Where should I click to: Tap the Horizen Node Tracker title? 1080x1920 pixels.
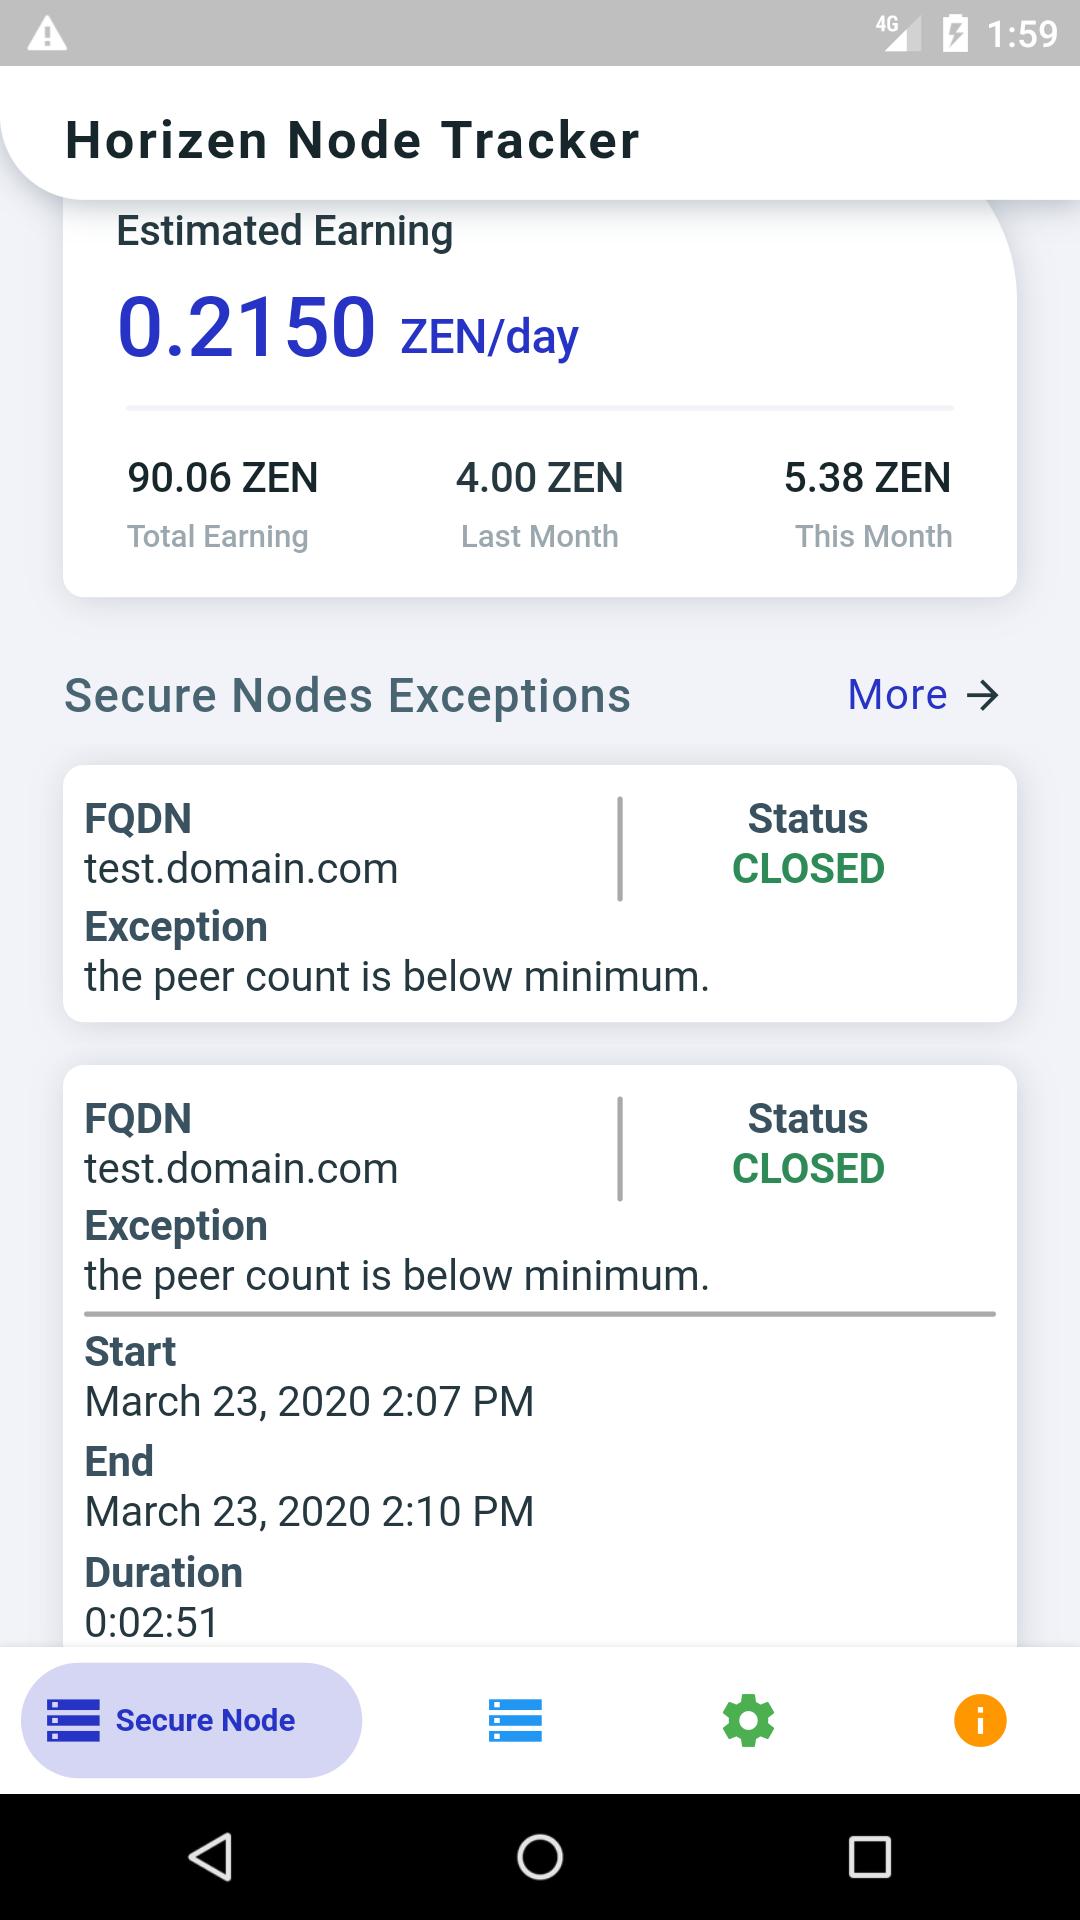click(x=352, y=140)
